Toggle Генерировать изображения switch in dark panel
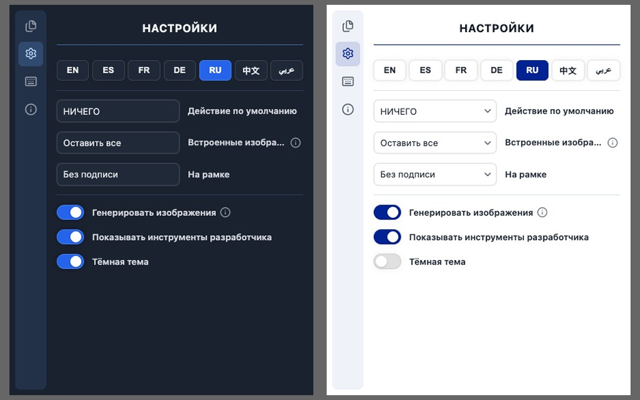 [70, 212]
